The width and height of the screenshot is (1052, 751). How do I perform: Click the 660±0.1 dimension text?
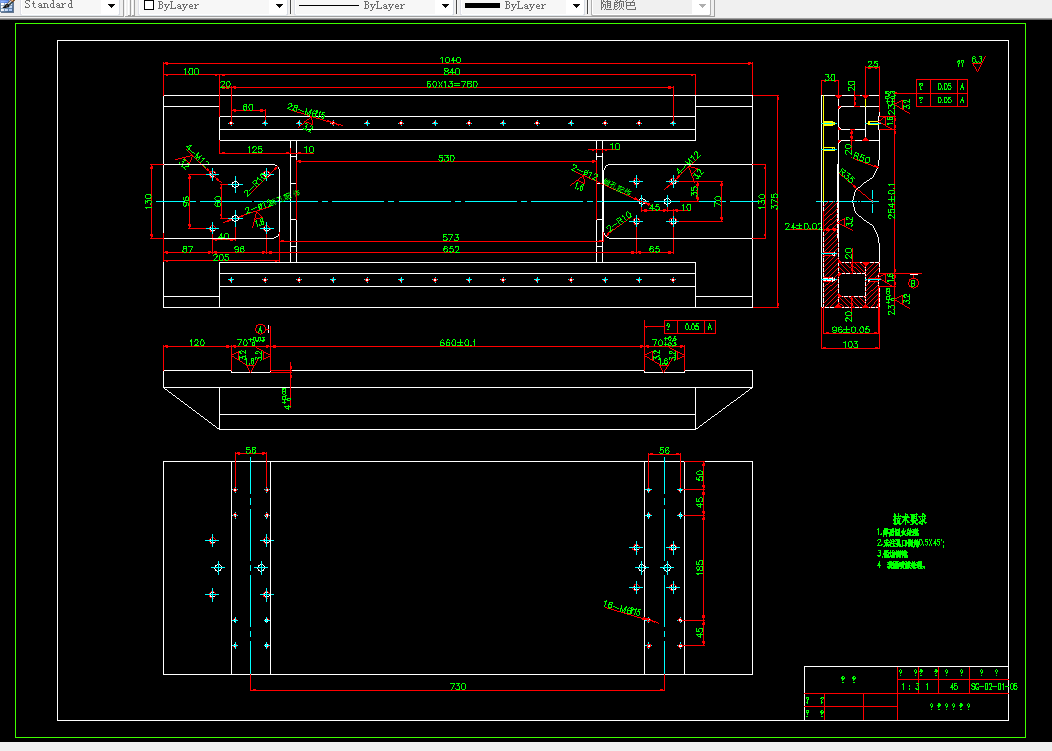pos(458,342)
